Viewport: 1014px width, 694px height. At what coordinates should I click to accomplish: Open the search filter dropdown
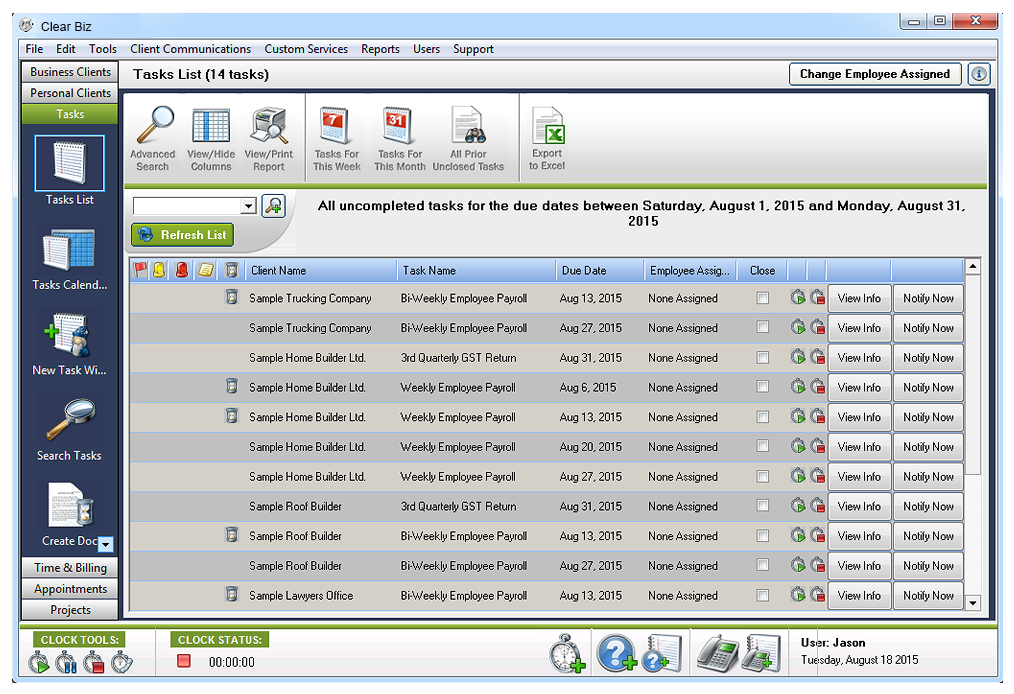click(248, 205)
